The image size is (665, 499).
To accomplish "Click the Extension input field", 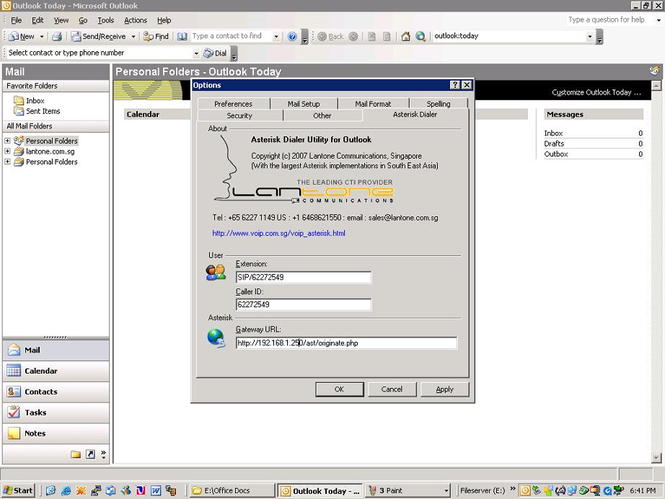I will [x=304, y=277].
